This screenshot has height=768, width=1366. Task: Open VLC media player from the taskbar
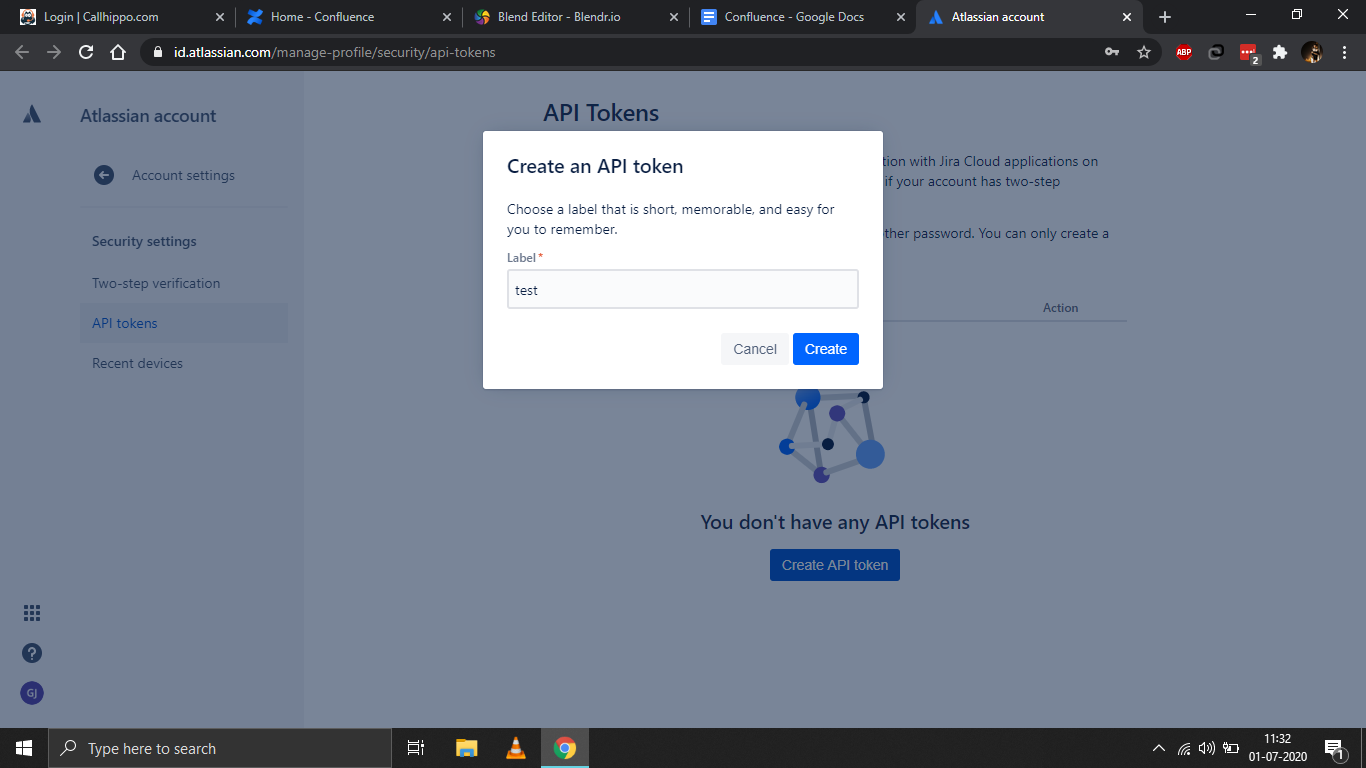tap(516, 748)
